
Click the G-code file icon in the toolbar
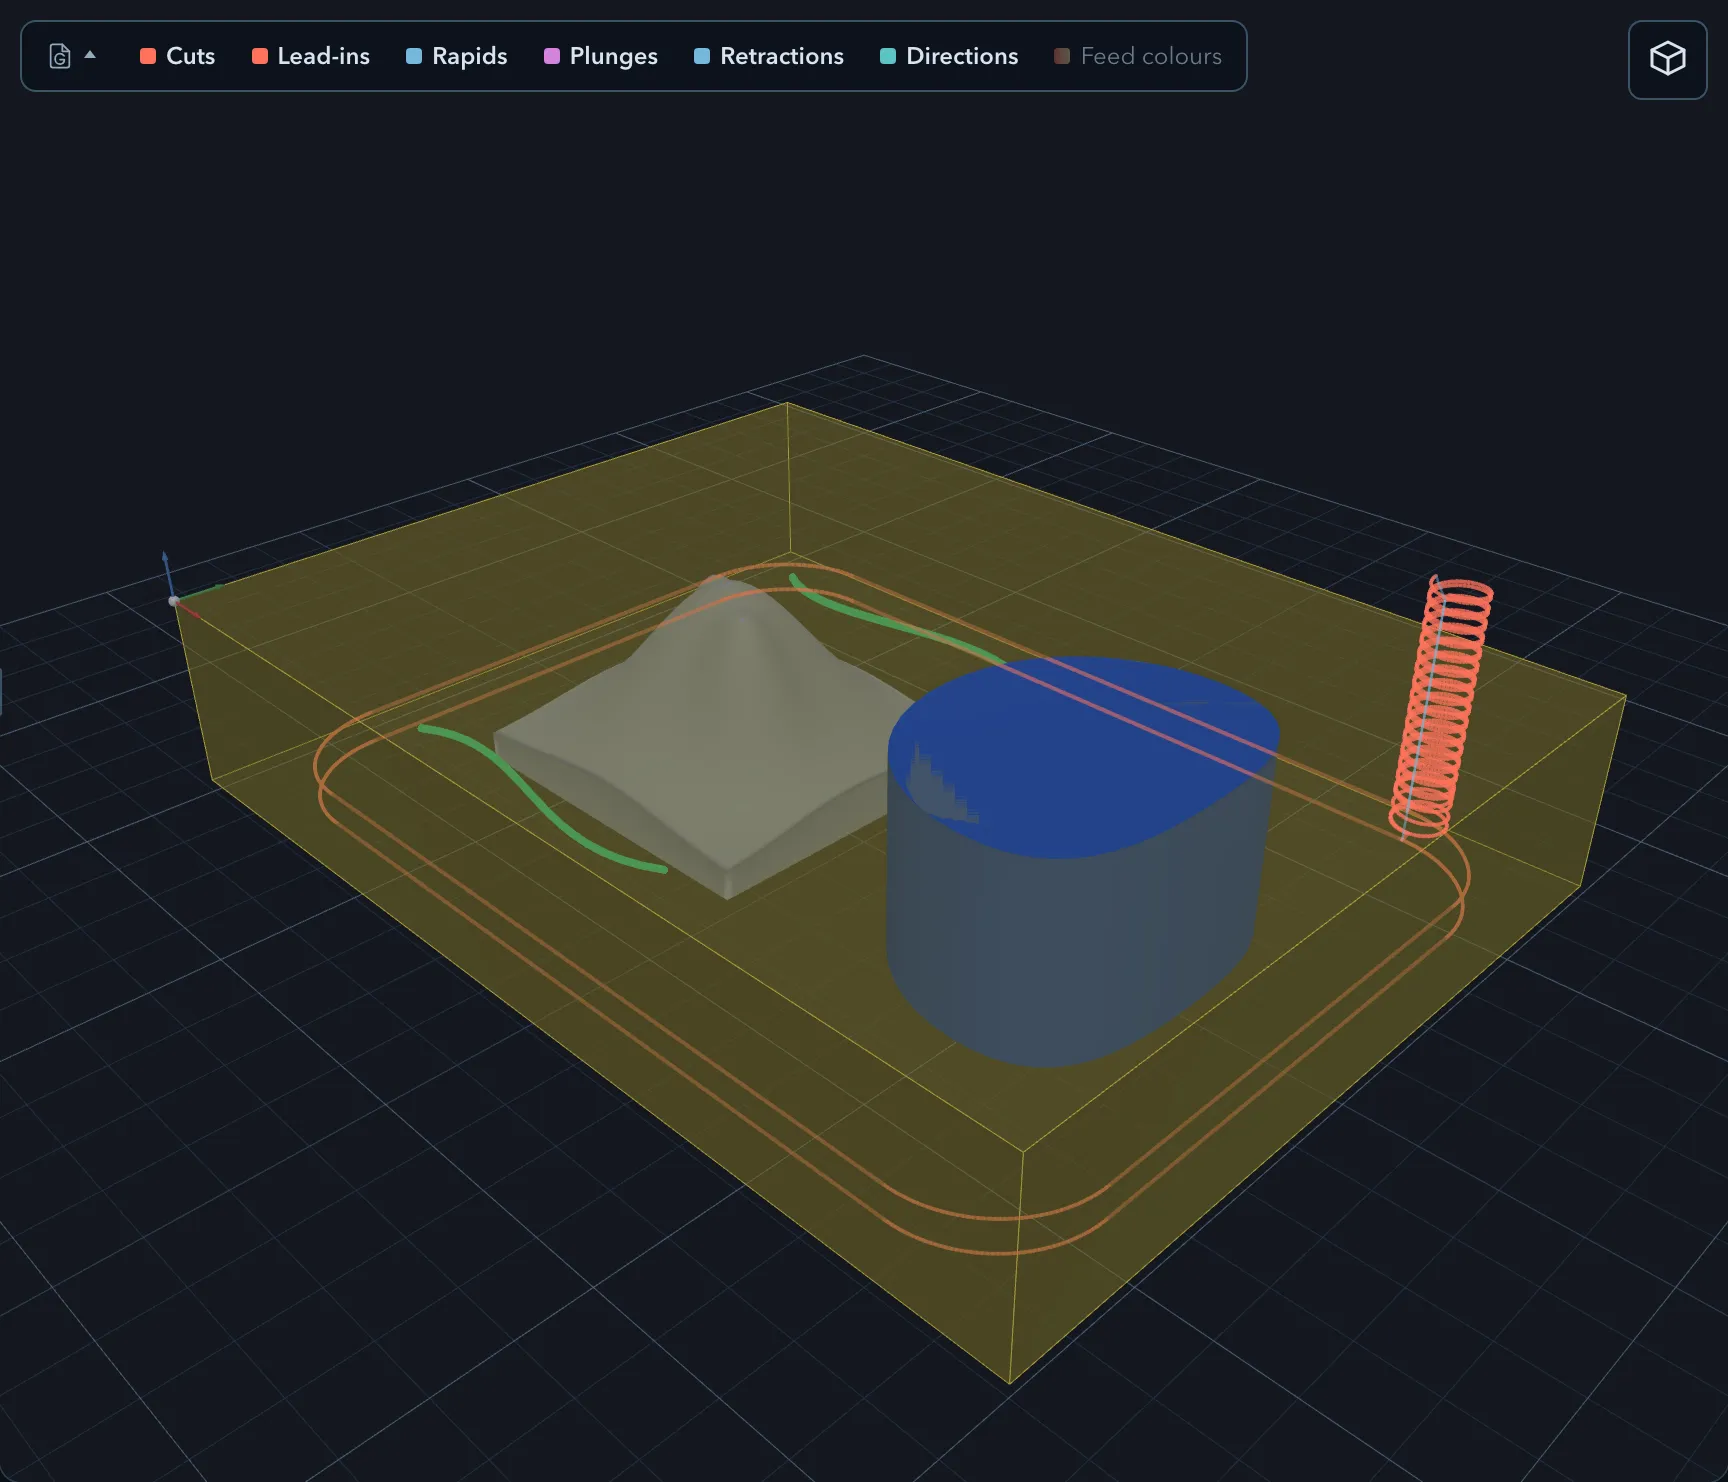(x=60, y=56)
